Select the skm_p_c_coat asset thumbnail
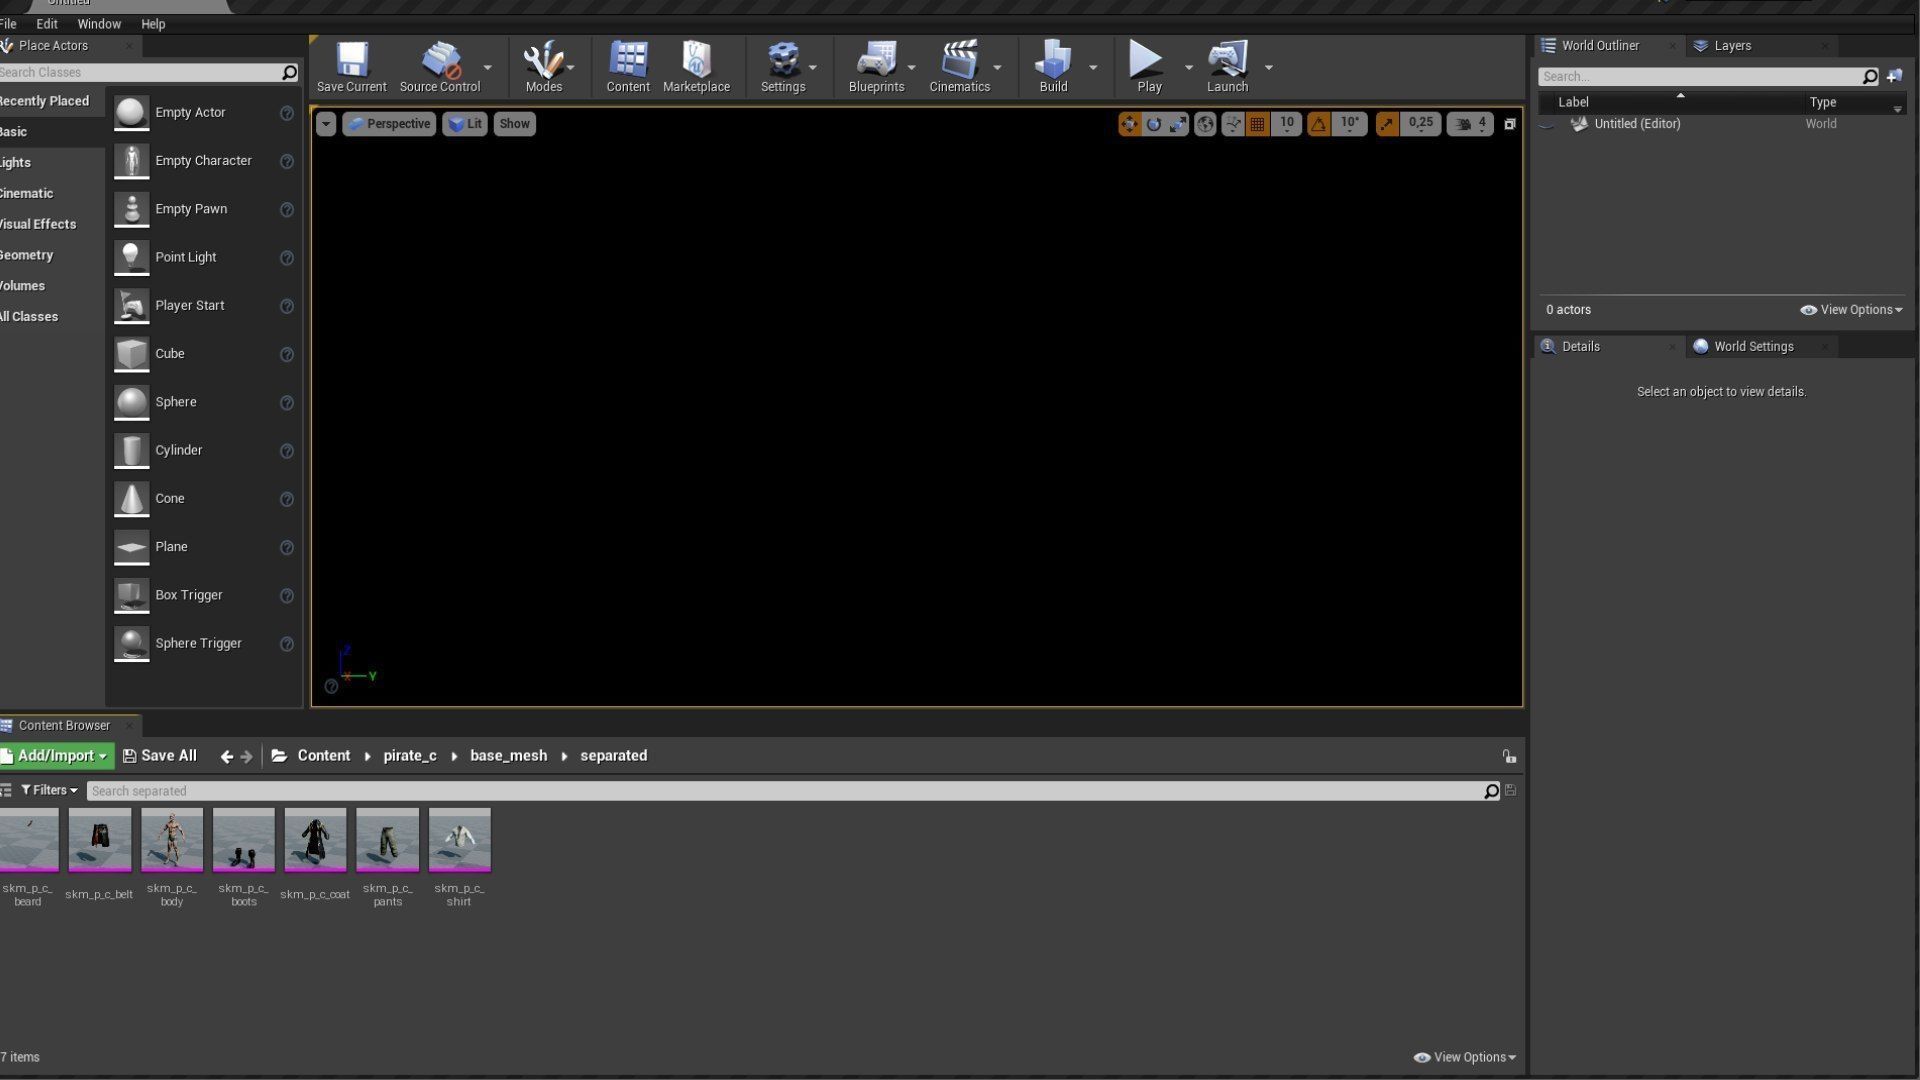This screenshot has width=1920, height=1080. pos(315,840)
